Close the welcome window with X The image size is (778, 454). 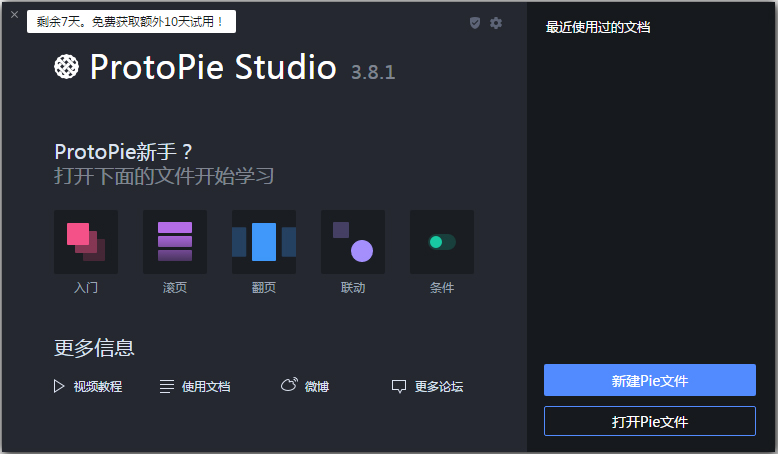click(14, 15)
